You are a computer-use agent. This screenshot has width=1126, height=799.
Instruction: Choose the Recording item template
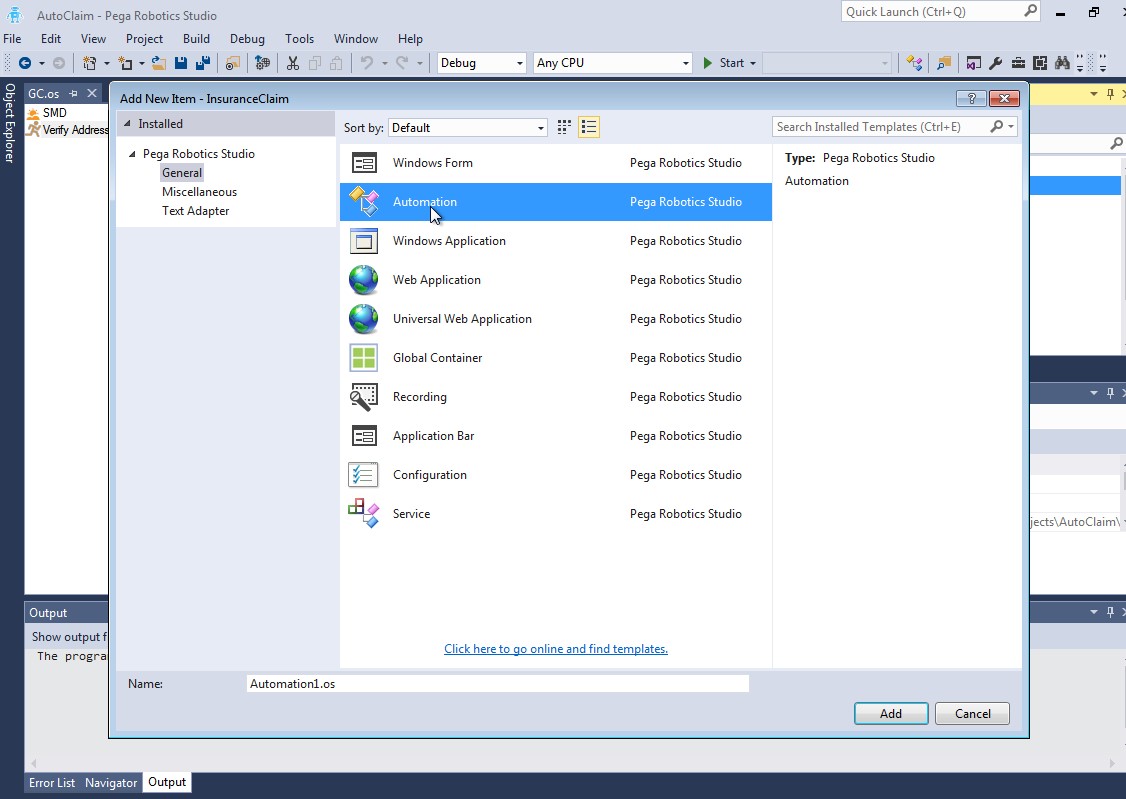pyautogui.click(x=419, y=396)
